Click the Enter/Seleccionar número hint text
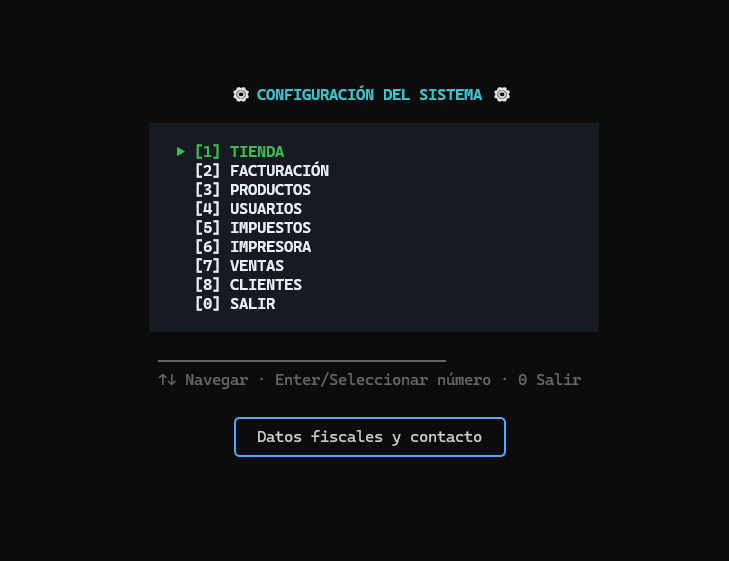729x561 pixels. pyautogui.click(x=383, y=380)
